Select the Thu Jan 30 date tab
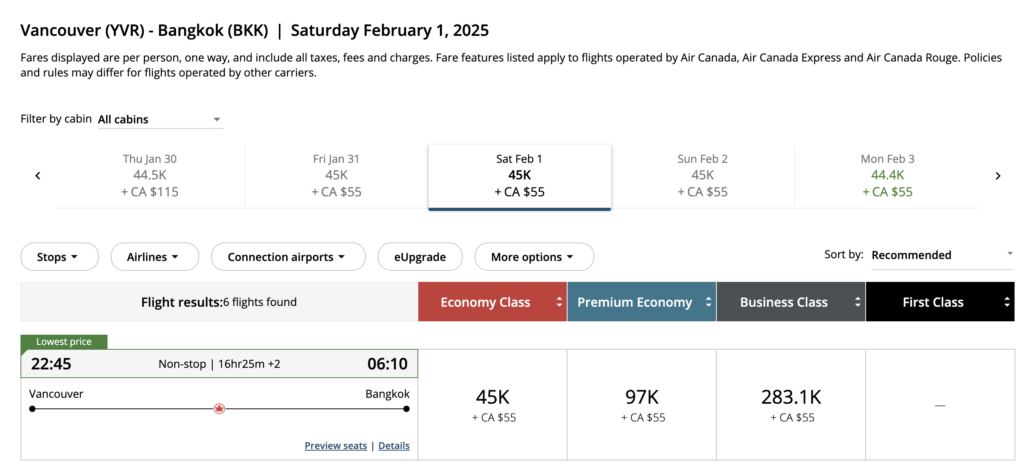 150,175
